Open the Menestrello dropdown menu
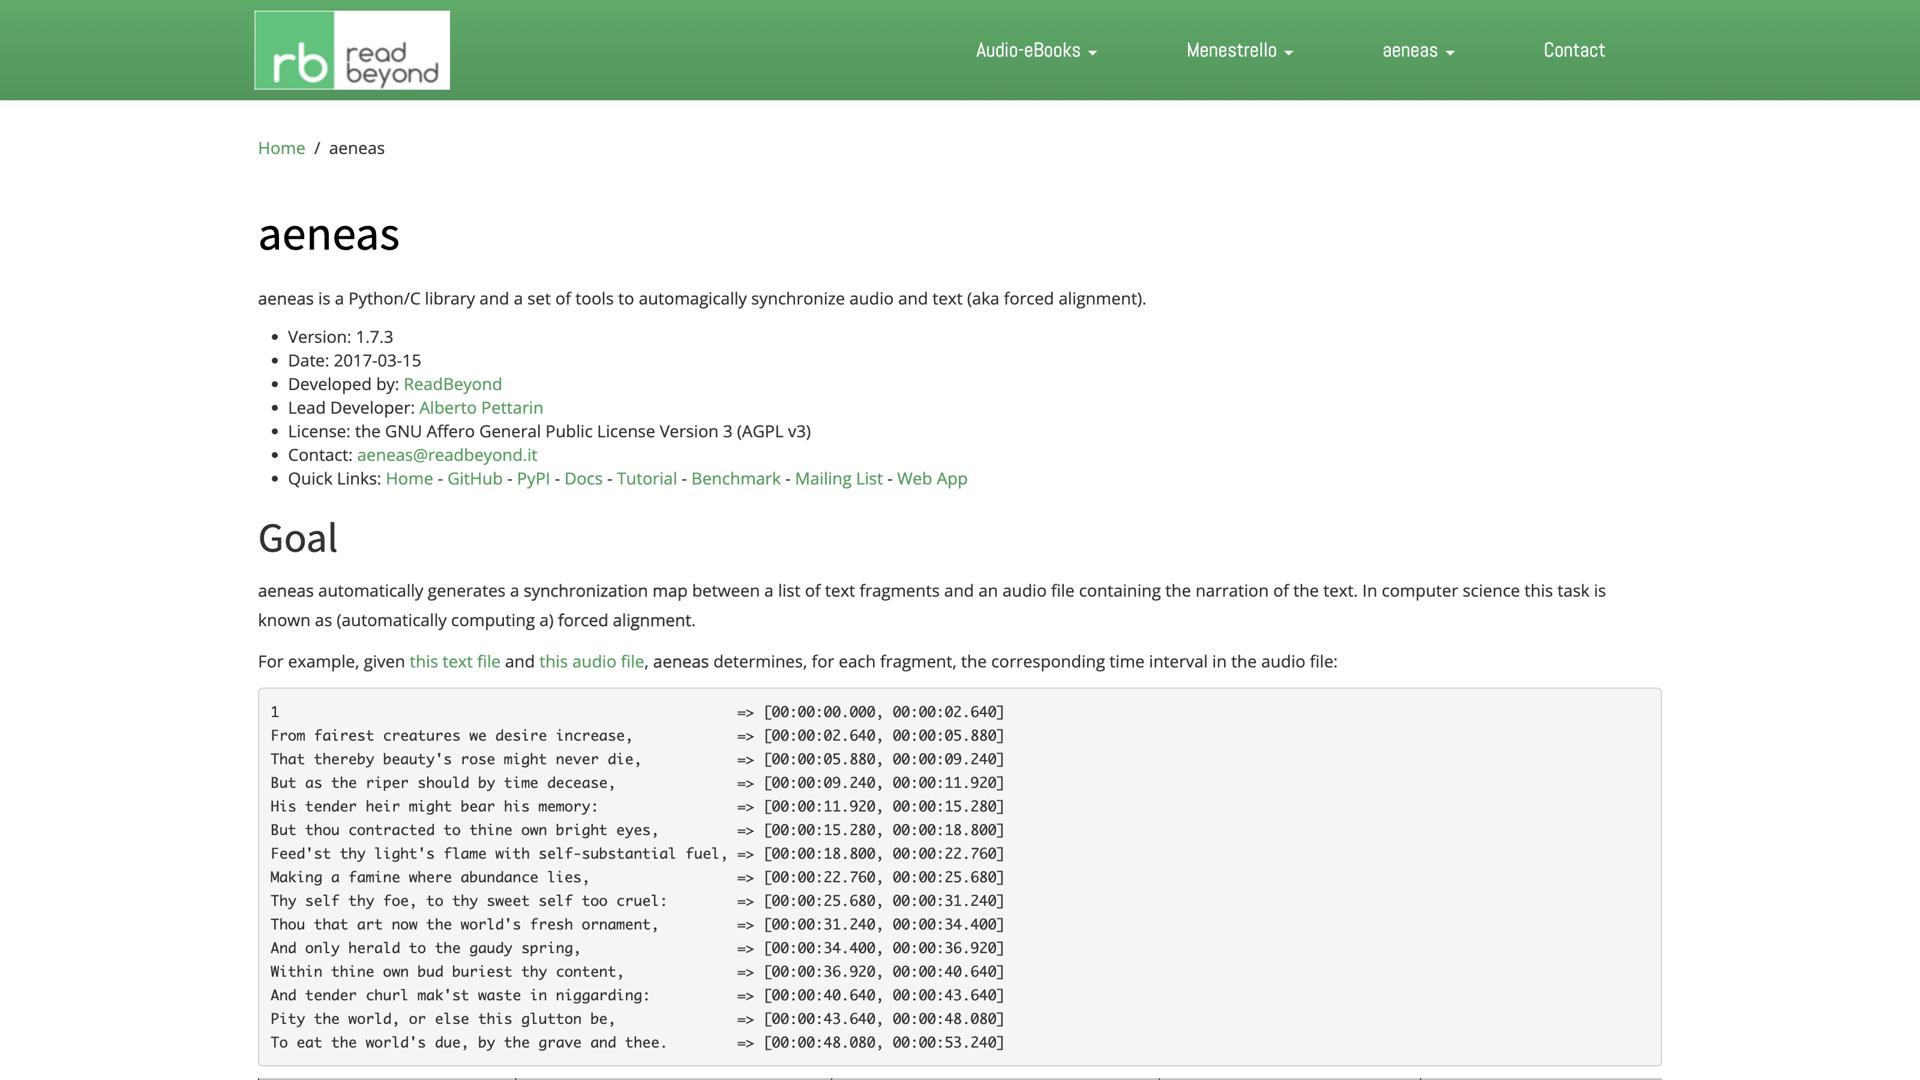The width and height of the screenshot is (1920, 1080). 1239,50
